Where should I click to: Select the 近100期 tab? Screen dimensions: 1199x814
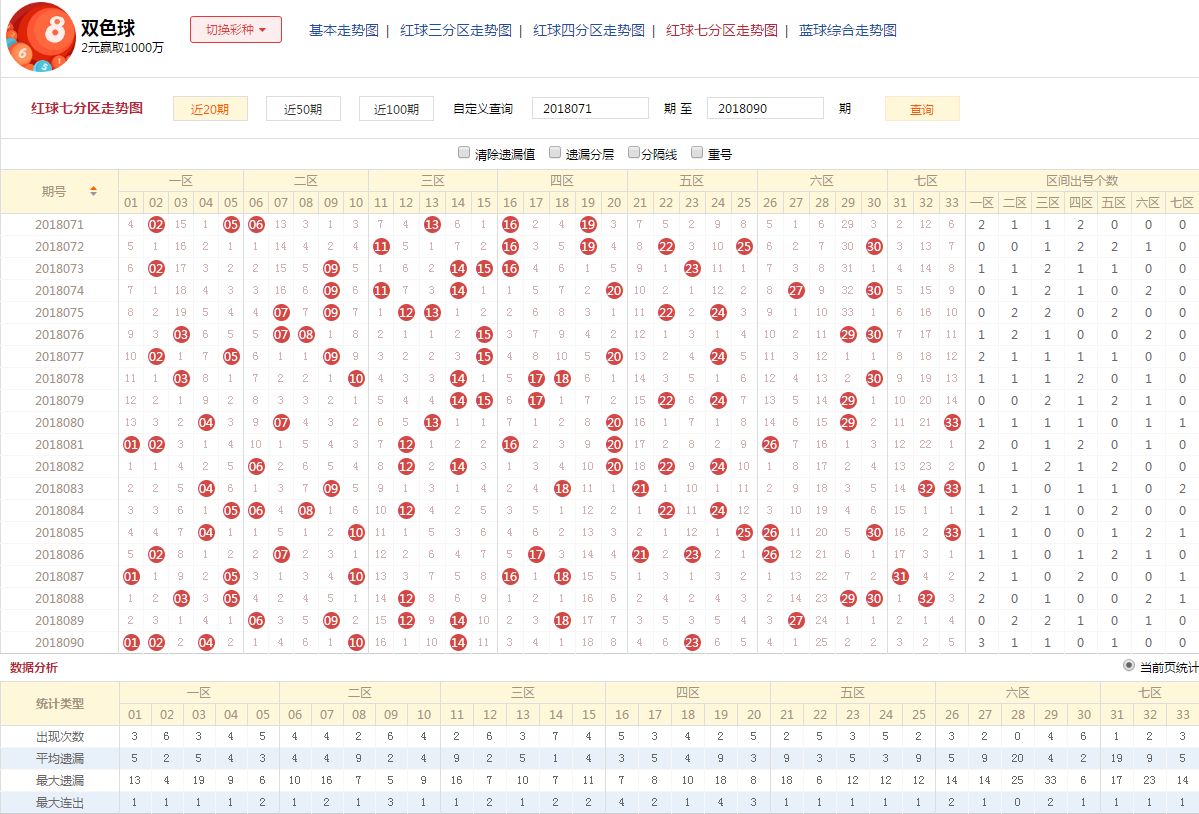point(396,109)
